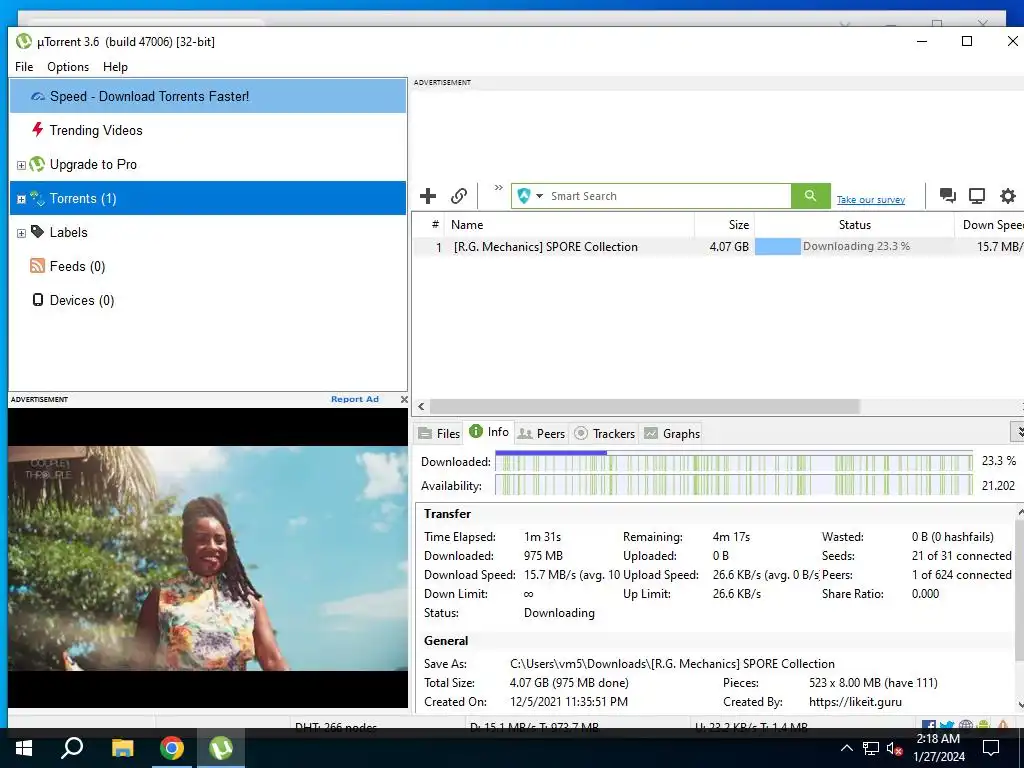Open the File menu
This screenshot has height=768, width=1024.
[24, 67]
